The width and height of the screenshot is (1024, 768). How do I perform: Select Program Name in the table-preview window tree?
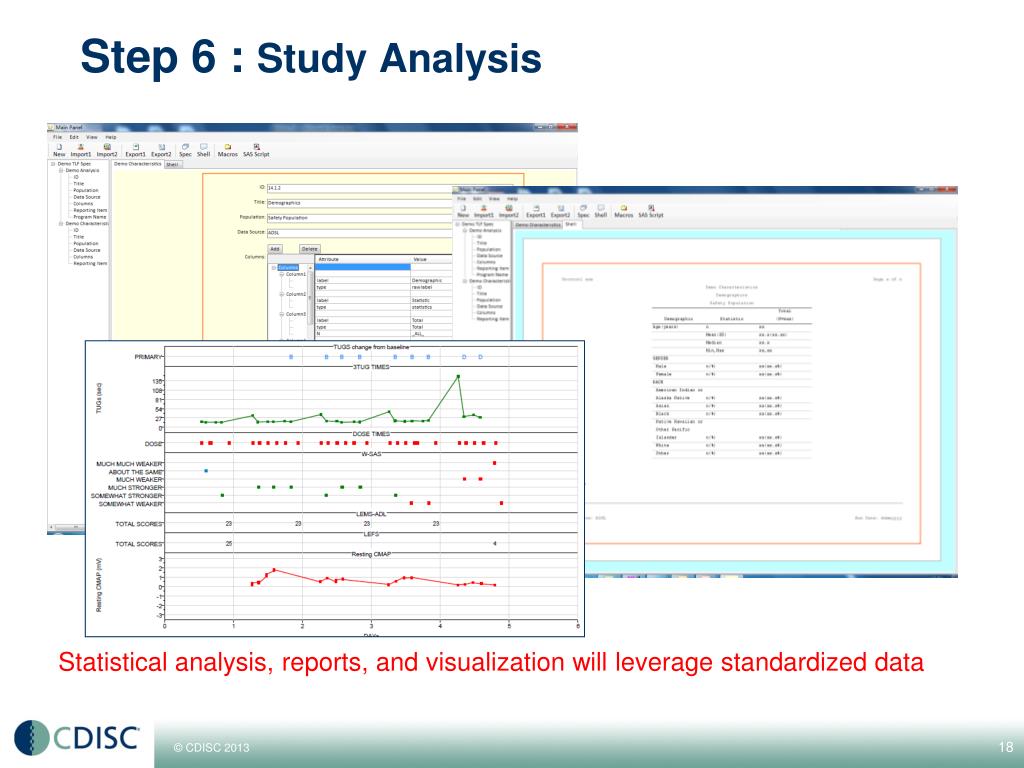coord(492,275)
